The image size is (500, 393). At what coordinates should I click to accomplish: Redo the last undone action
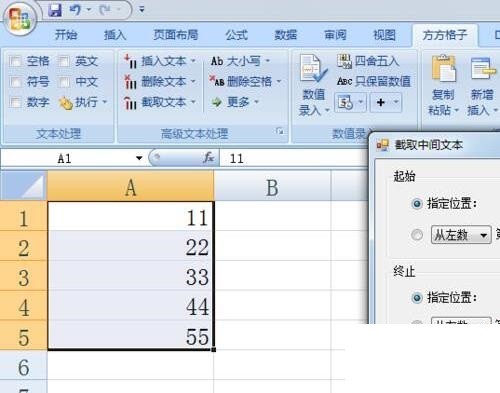coord(105,10)
